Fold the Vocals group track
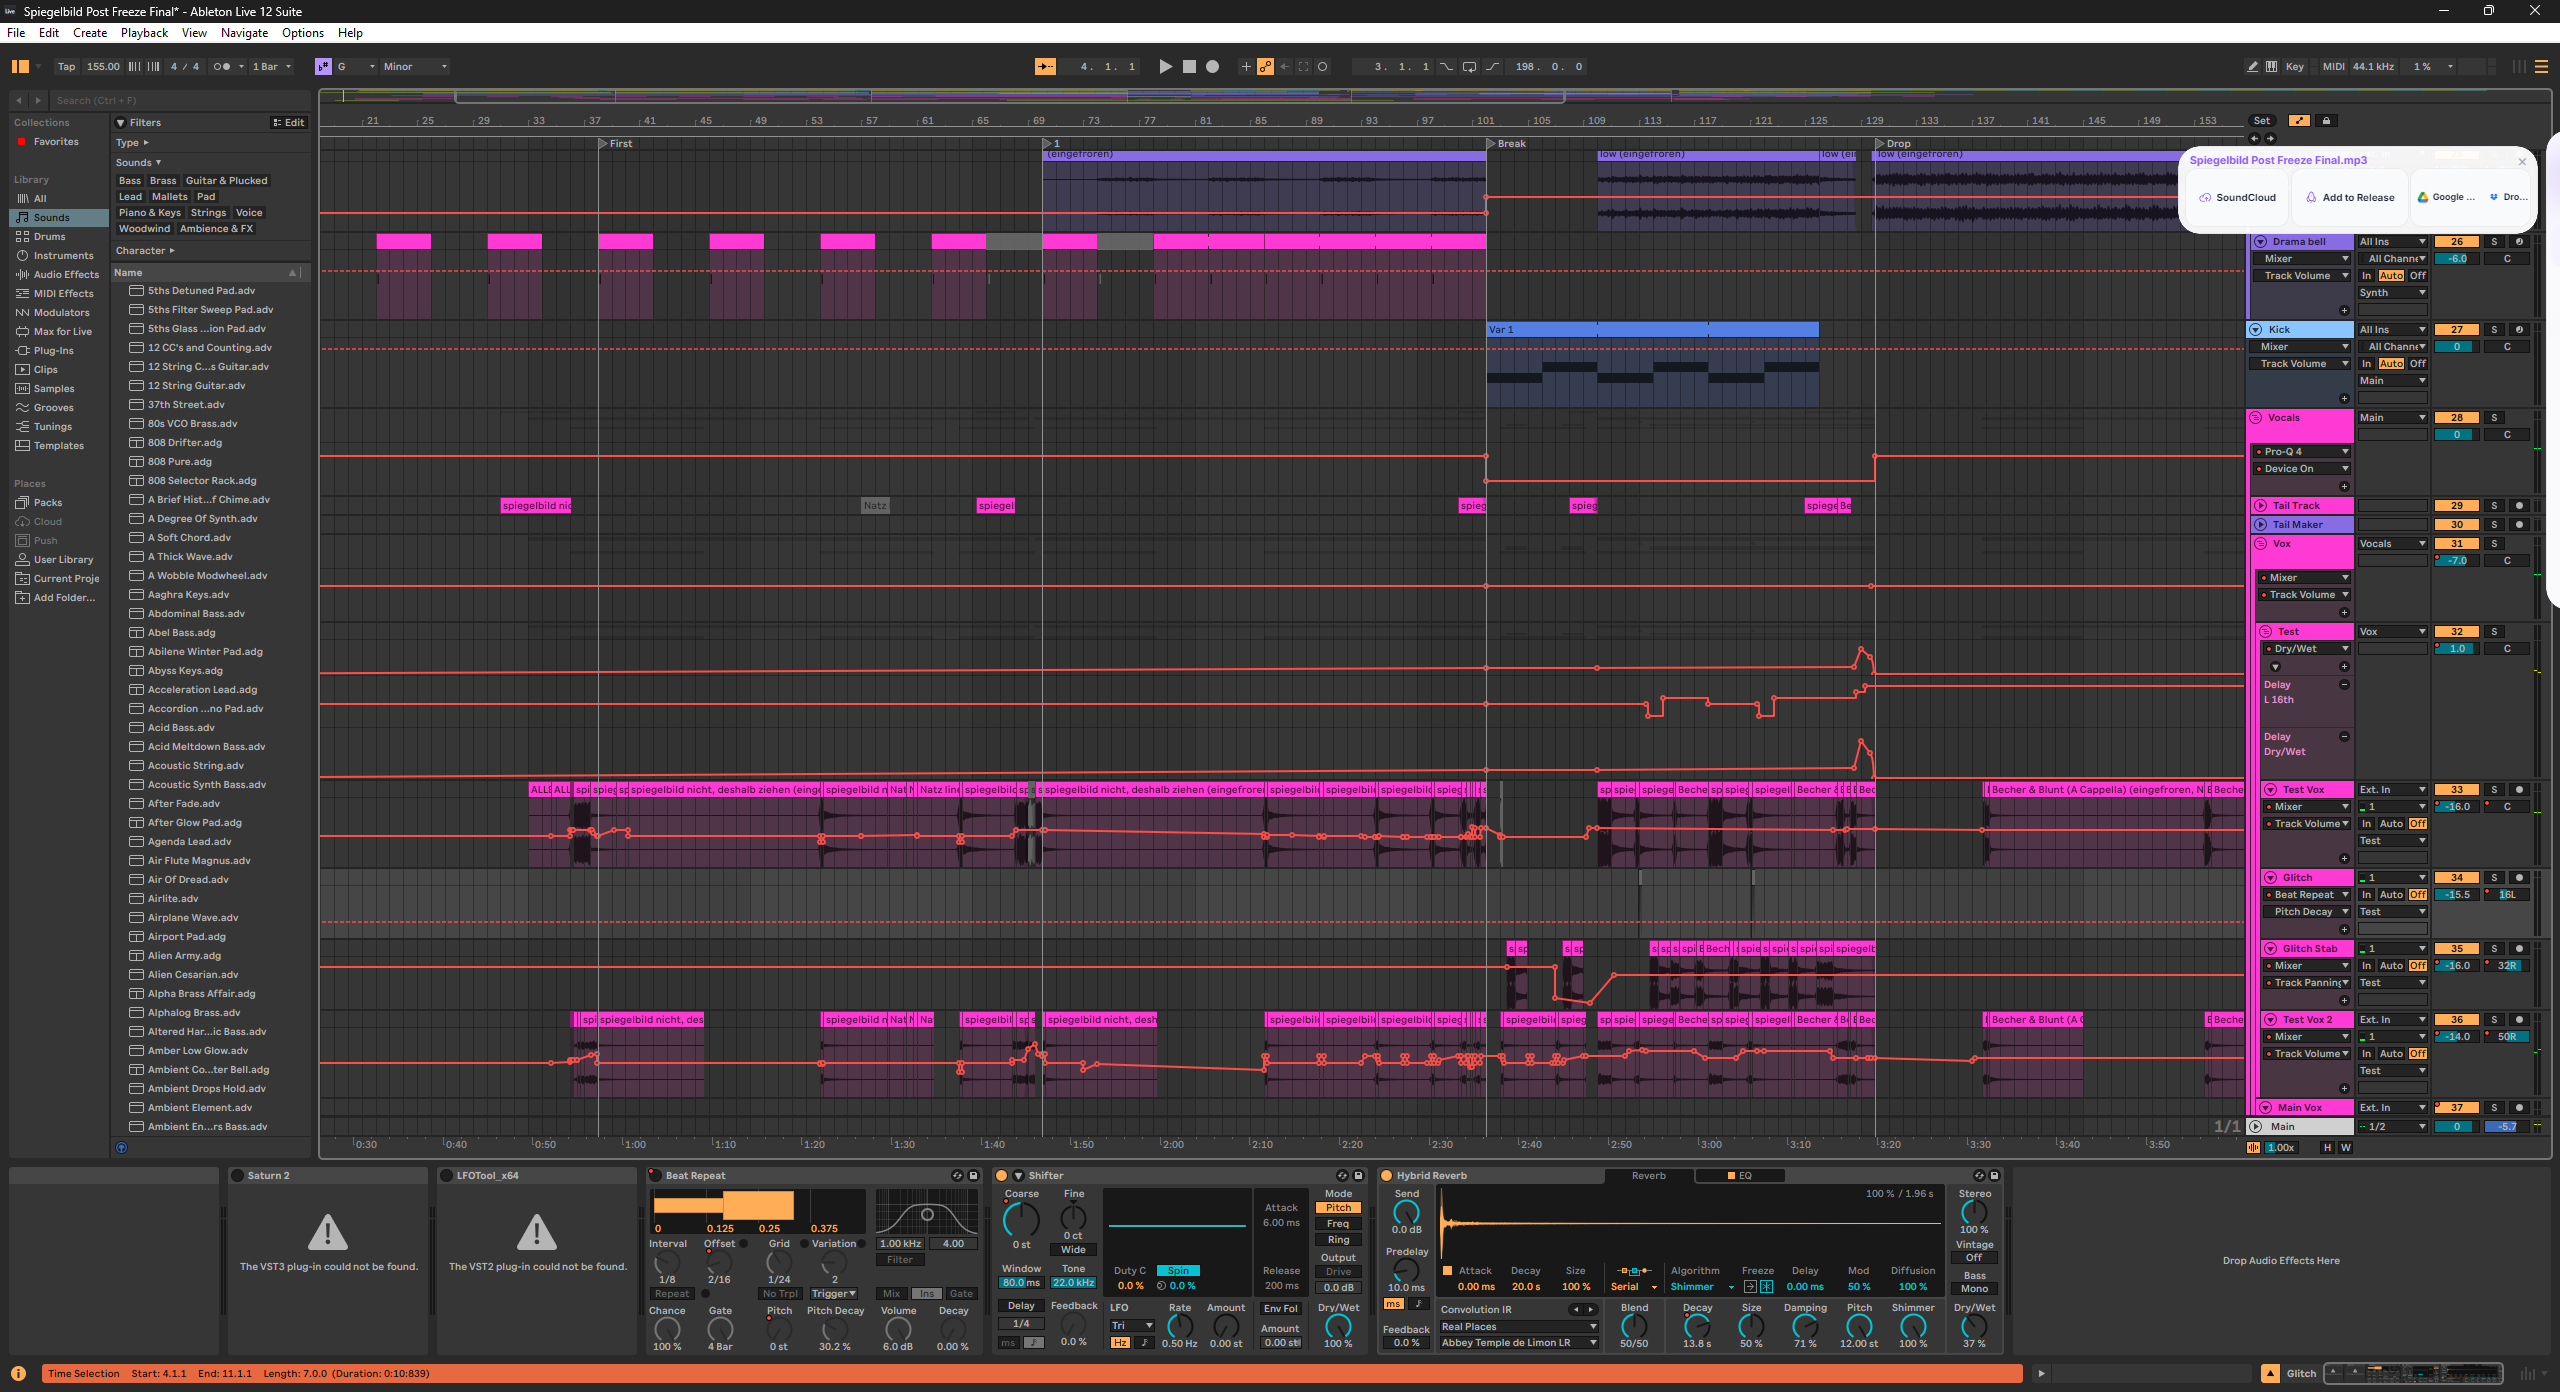Viewport: 2560px width, 1392px height. [2256, 418]
